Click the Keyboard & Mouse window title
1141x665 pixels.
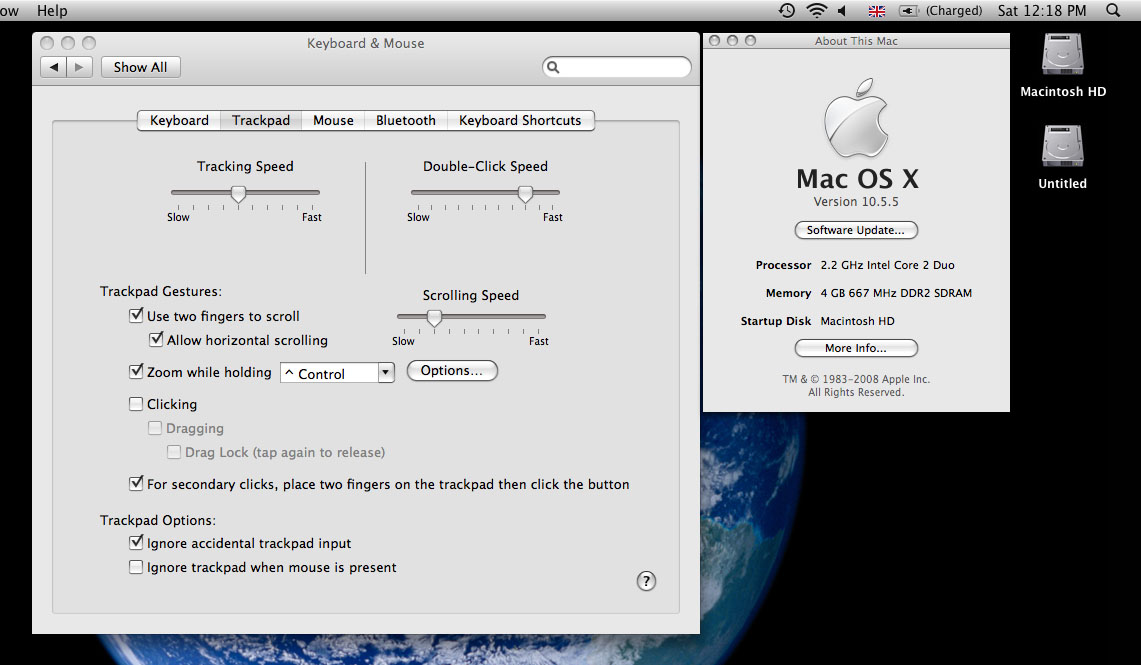365,43
